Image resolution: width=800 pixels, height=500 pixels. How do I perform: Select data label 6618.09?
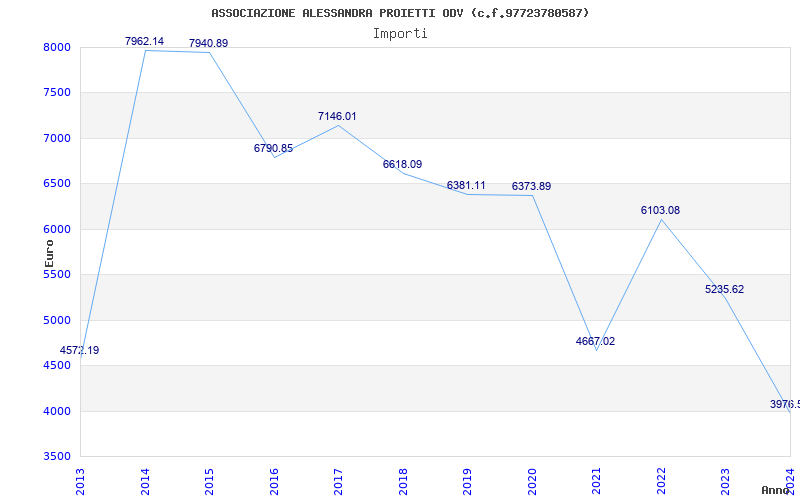403,164
